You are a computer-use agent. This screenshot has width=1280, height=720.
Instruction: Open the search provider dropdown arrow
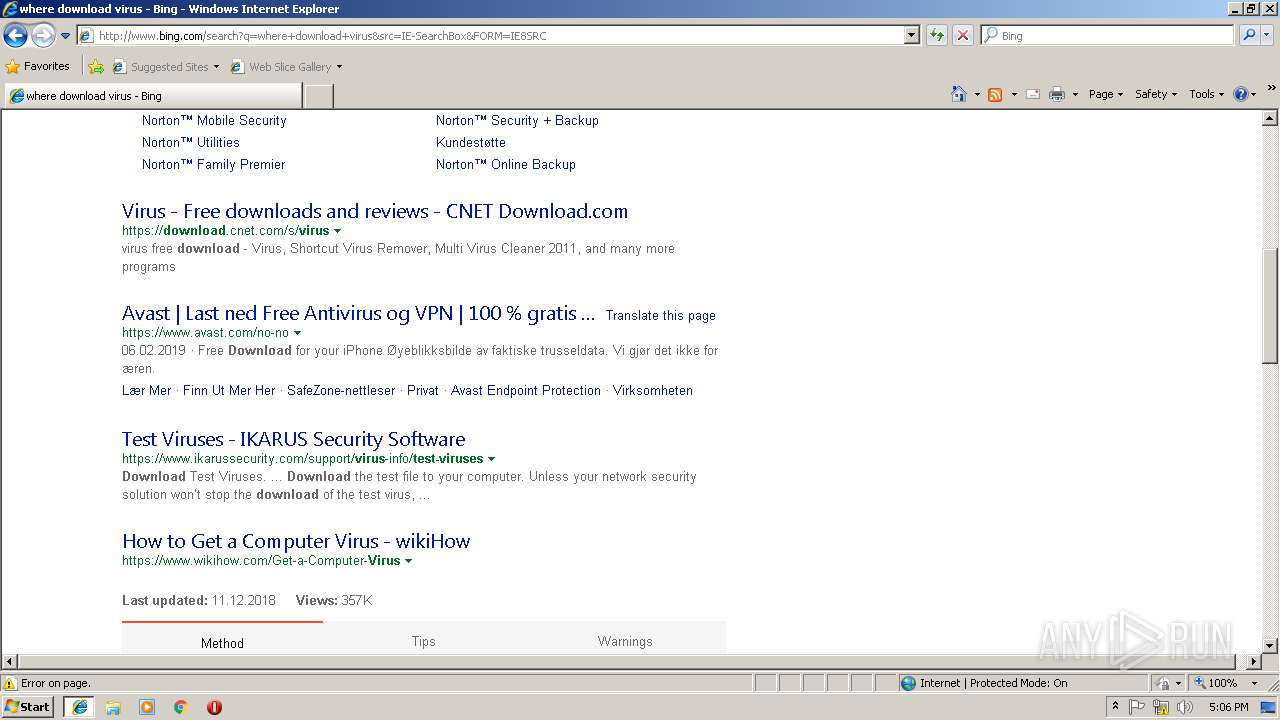(x=1267, y=35)
